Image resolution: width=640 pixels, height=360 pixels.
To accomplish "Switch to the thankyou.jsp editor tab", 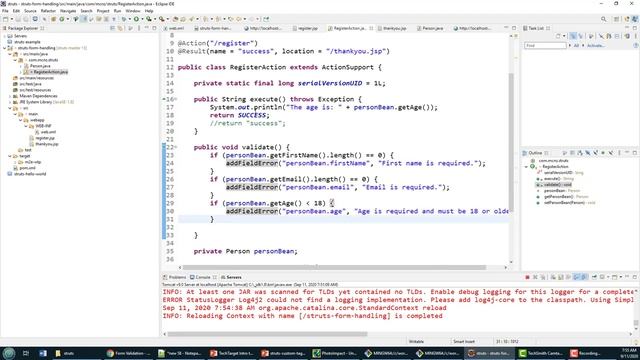I will tap(392, 28).
